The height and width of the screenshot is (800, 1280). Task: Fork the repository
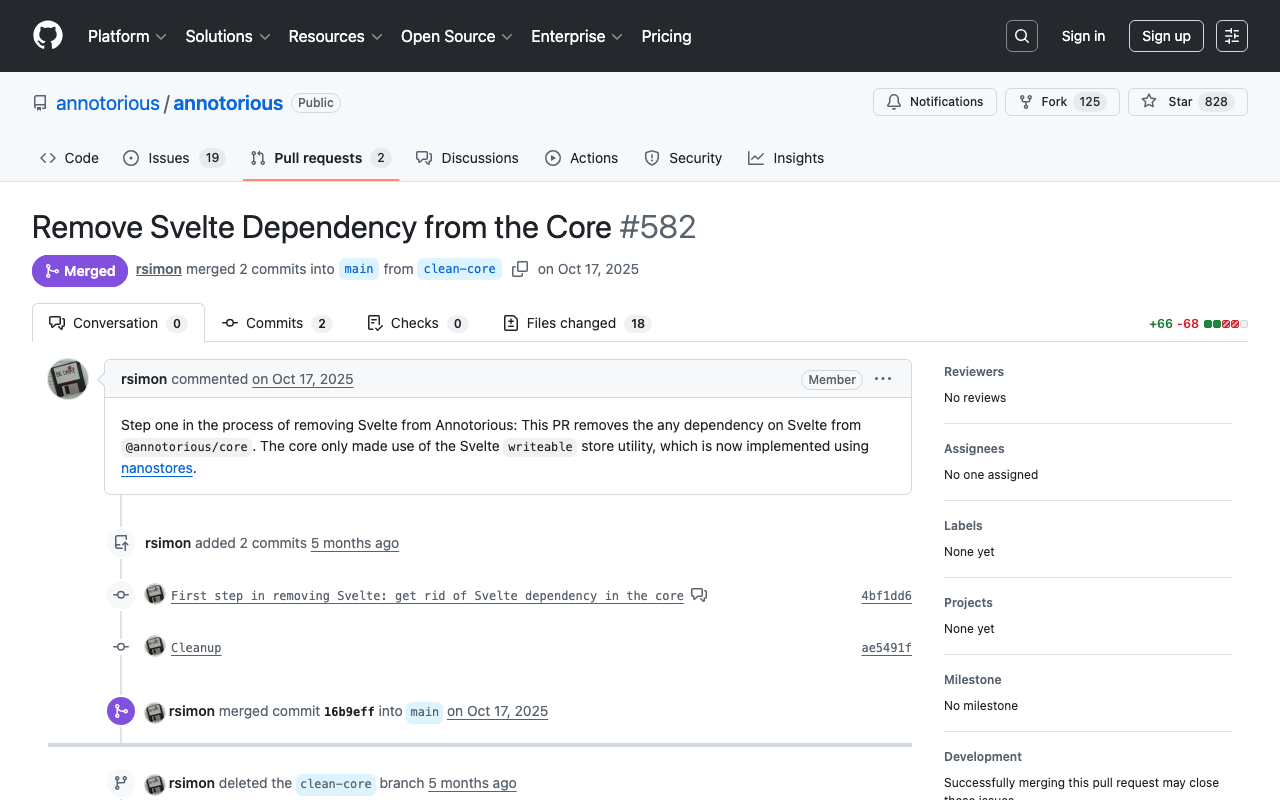pyautogui.click(x=1061, y=102)
